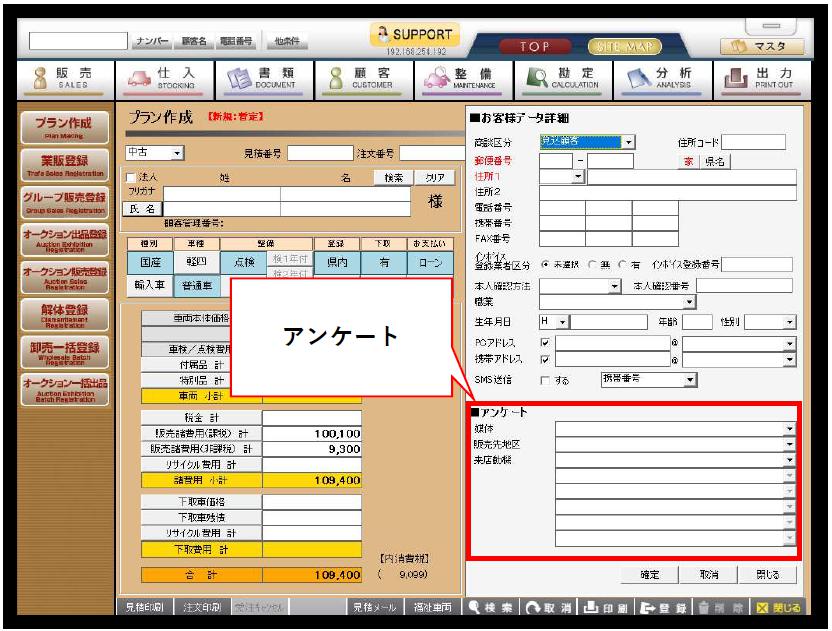
Task: Click the 見積番号 input field
Action: [x=320, y=153]
